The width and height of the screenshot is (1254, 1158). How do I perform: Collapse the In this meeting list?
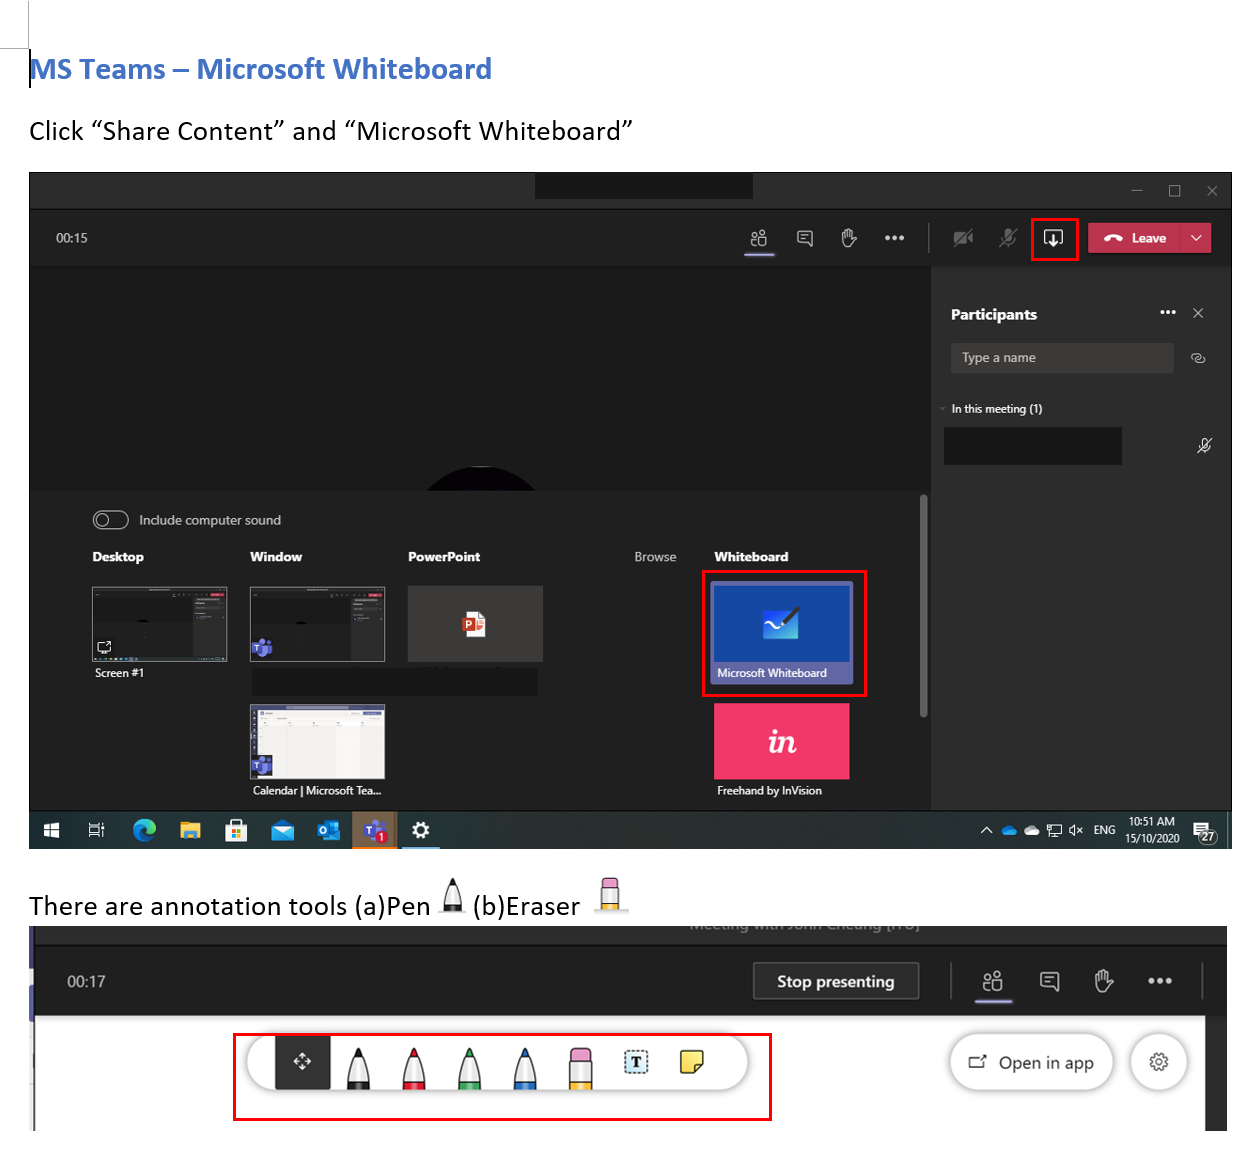[943, 409]
